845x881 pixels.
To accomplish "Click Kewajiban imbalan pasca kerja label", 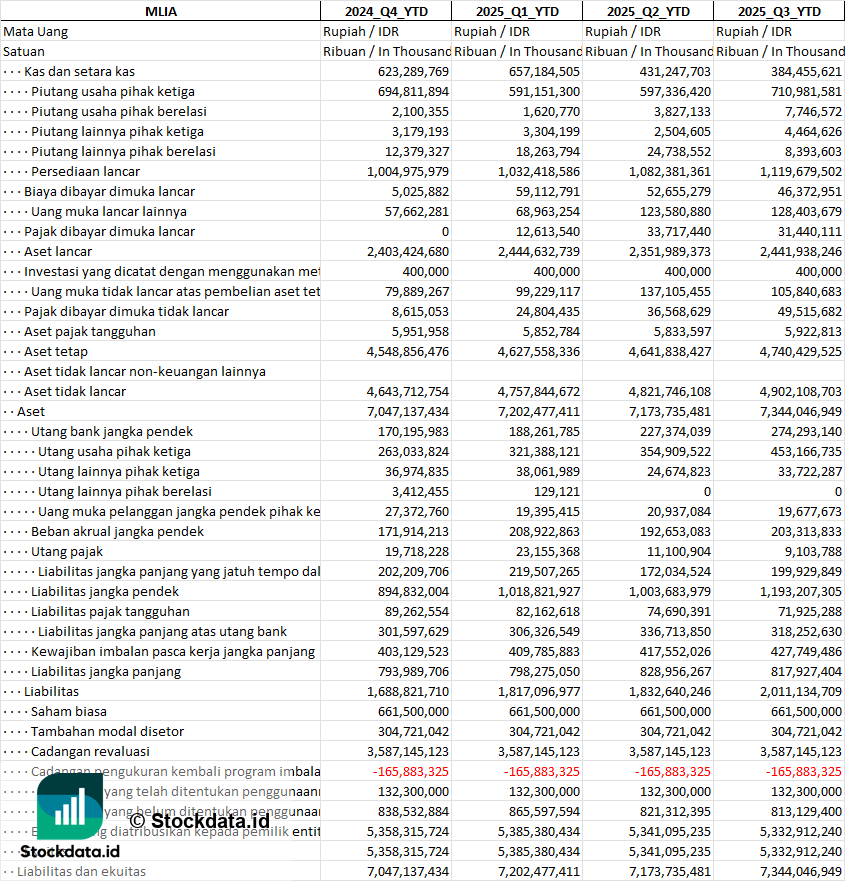I will coord(173,652).
